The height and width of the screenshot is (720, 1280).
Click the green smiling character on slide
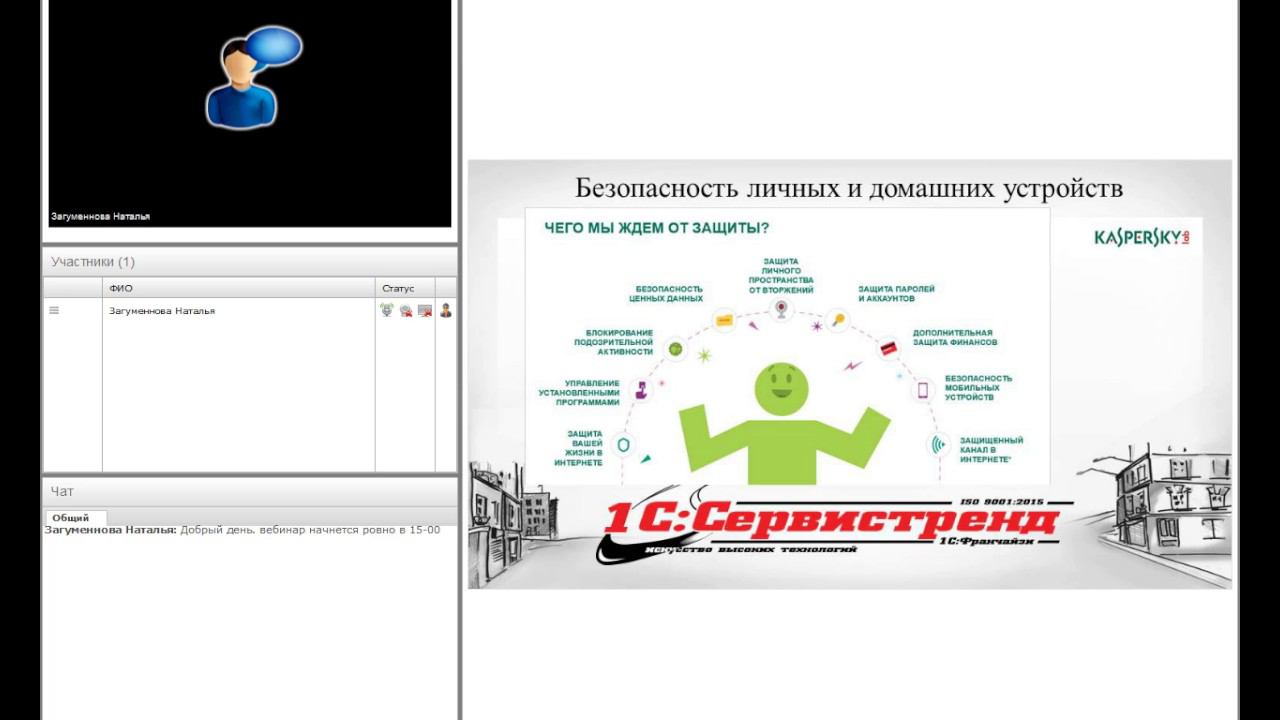click(784, 423)
